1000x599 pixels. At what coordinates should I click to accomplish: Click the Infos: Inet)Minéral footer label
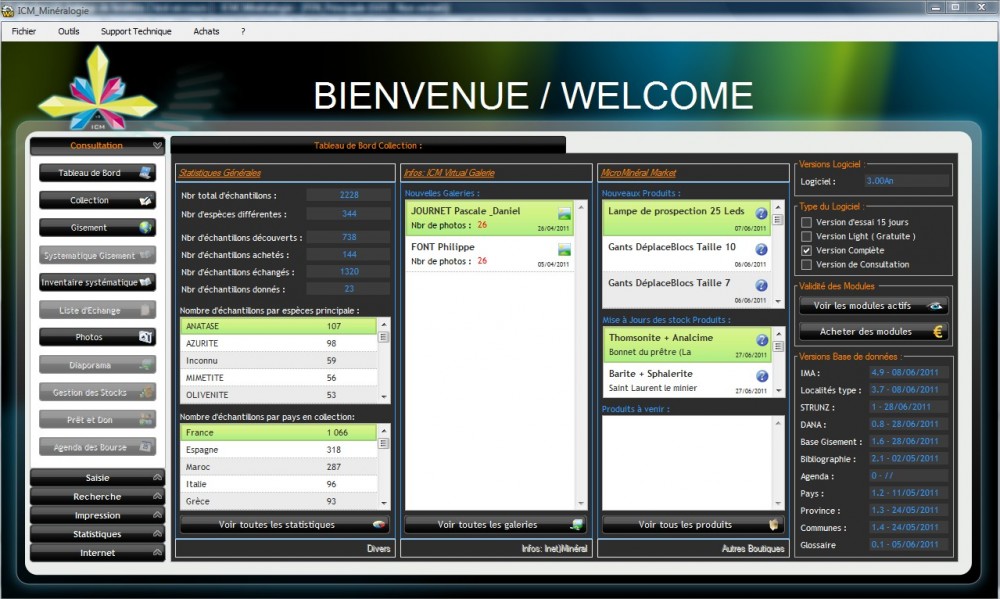click(x=554, y=549)
